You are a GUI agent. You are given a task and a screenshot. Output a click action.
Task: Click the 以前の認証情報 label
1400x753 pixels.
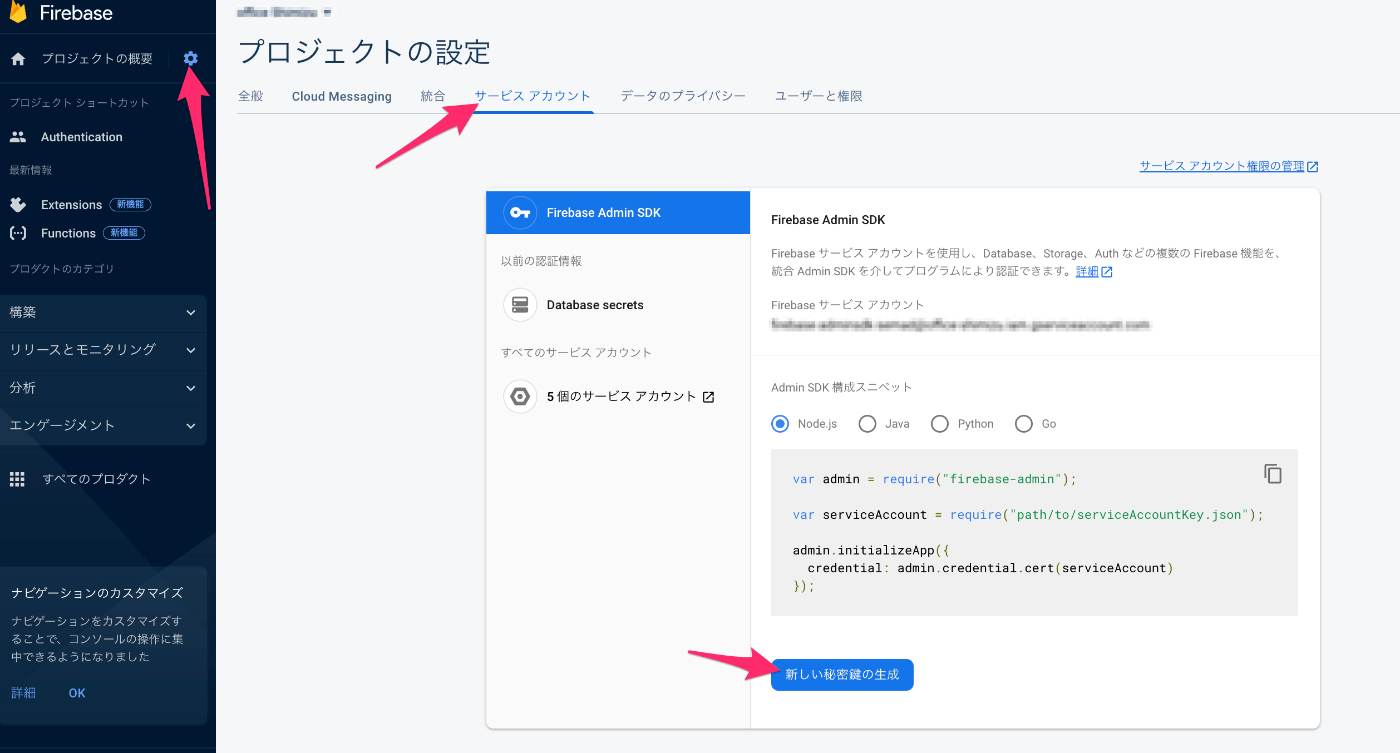coord(541,261)
